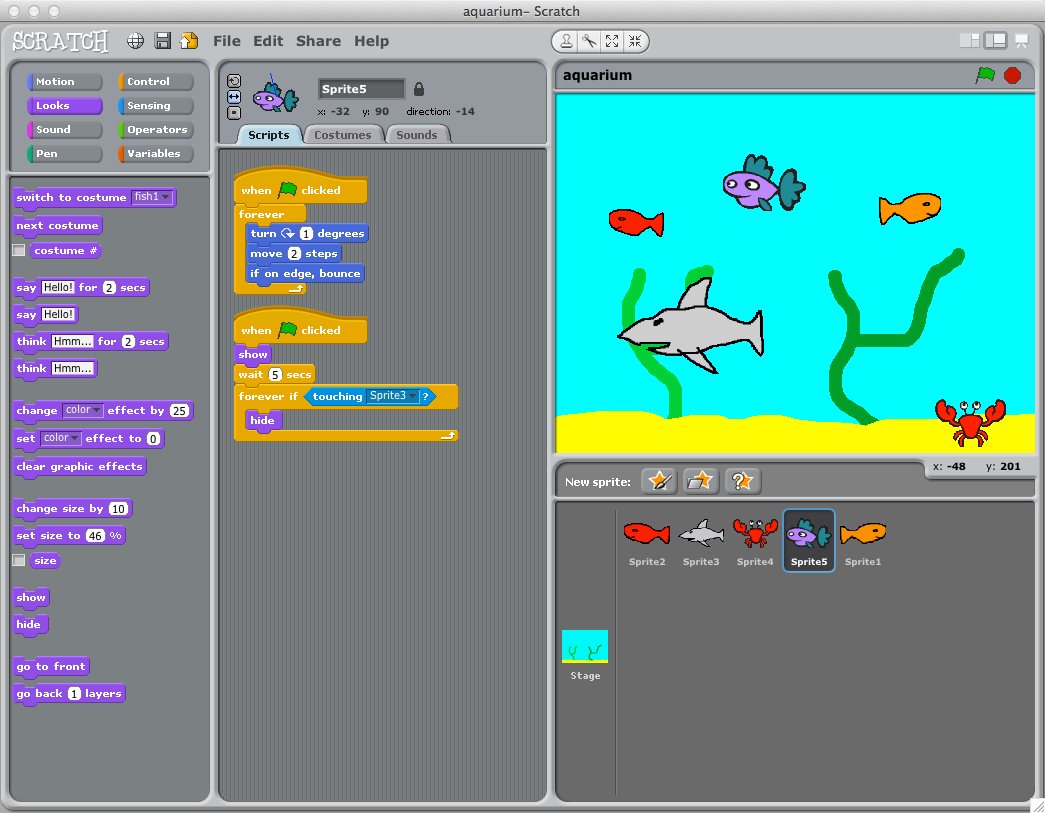Select the duplicate stamp tool
Screen dimensions: 1045x813
click(566, 41)
